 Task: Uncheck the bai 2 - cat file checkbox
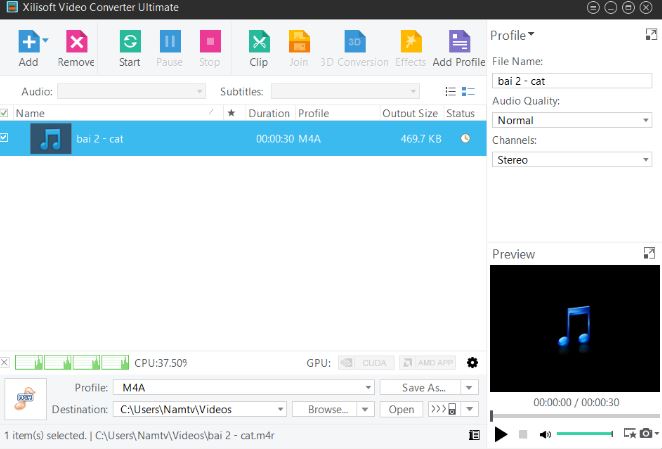pos(4,138)
